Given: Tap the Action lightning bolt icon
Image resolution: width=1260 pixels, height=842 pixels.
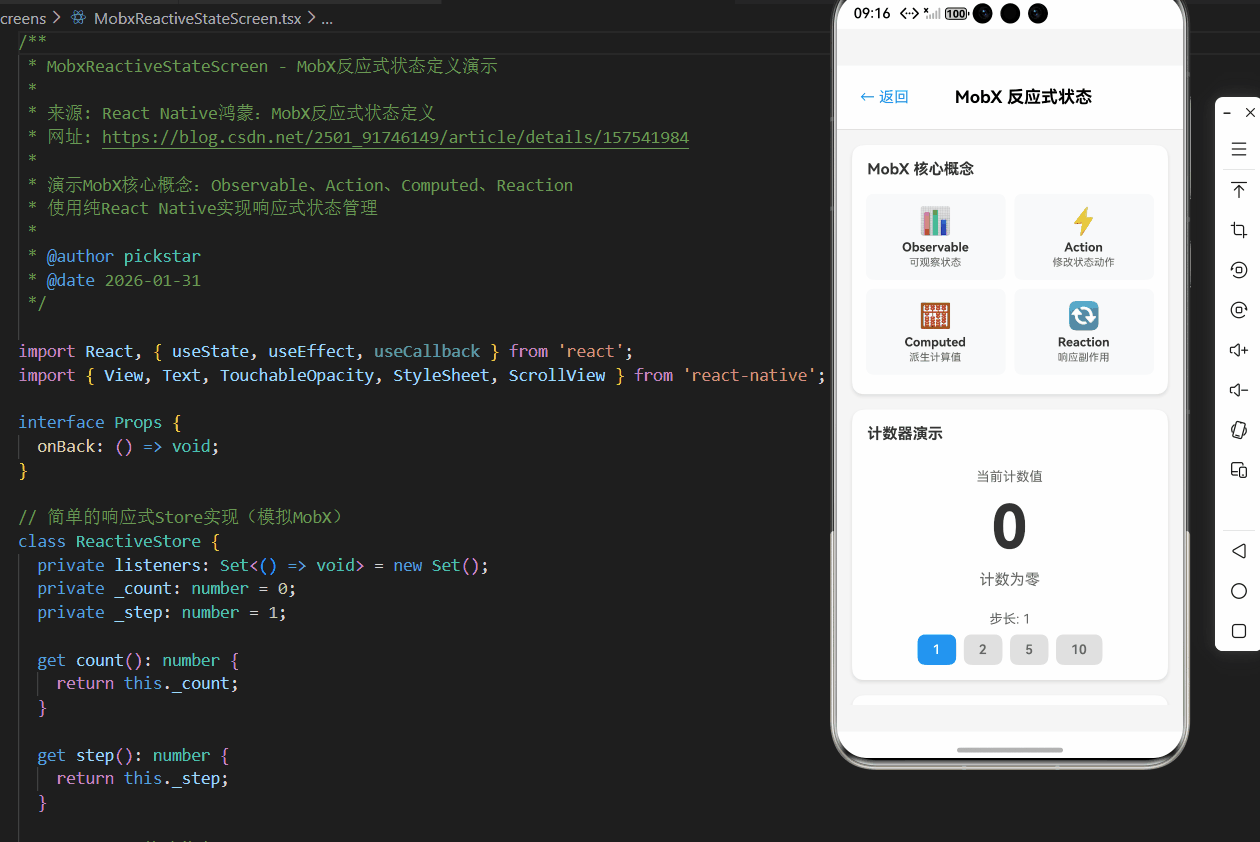Looking at the screenshot, I should click(x=1083, y=221).
